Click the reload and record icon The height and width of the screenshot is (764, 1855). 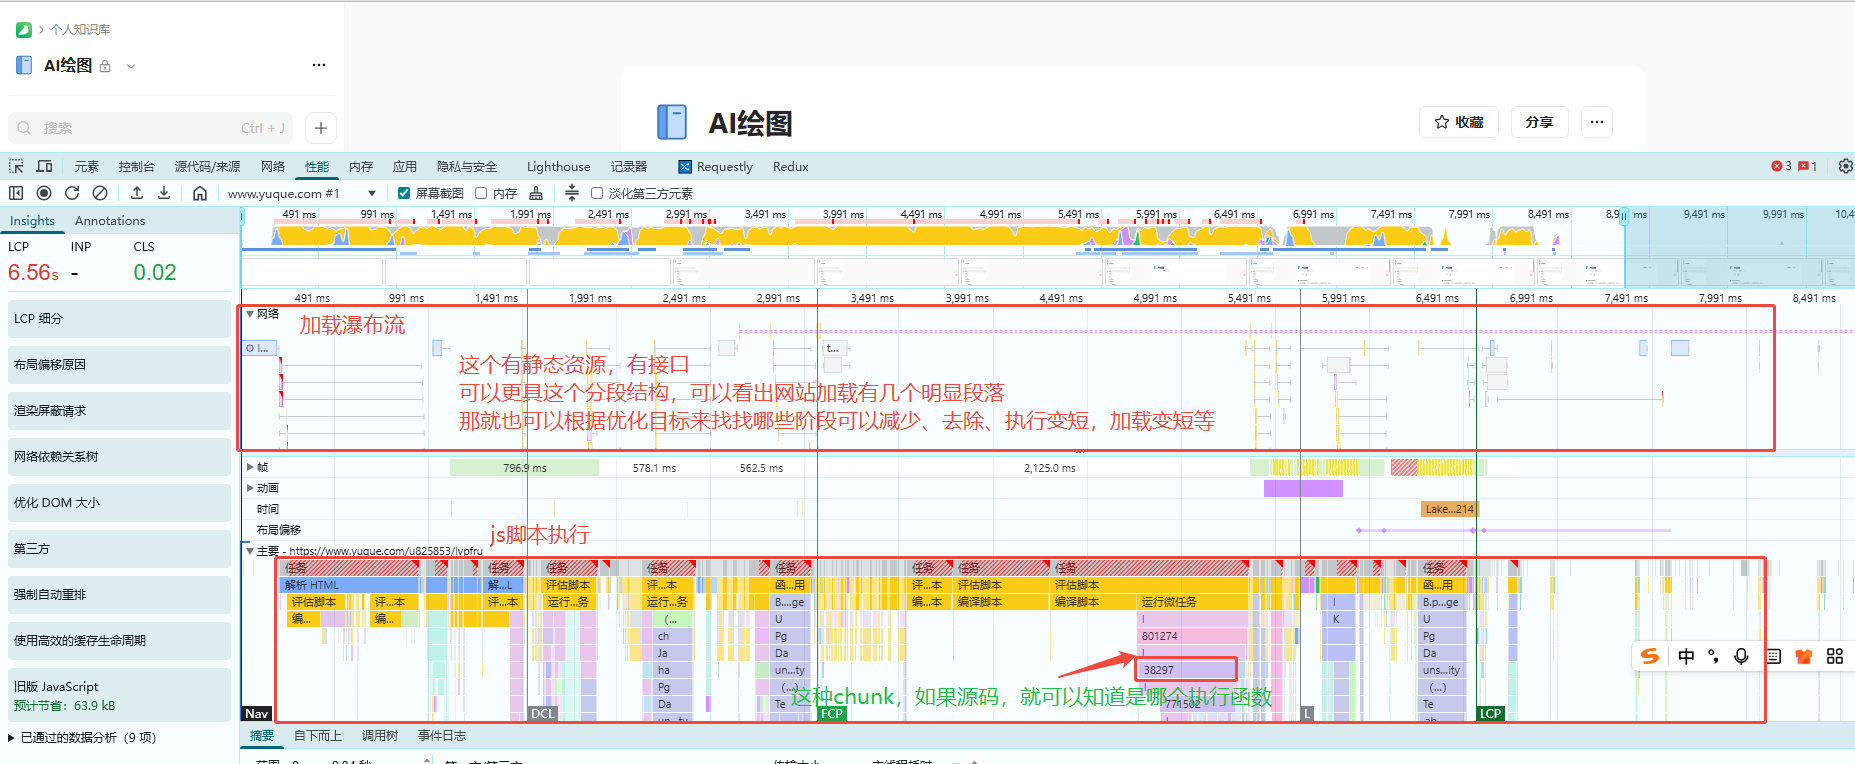72,193
